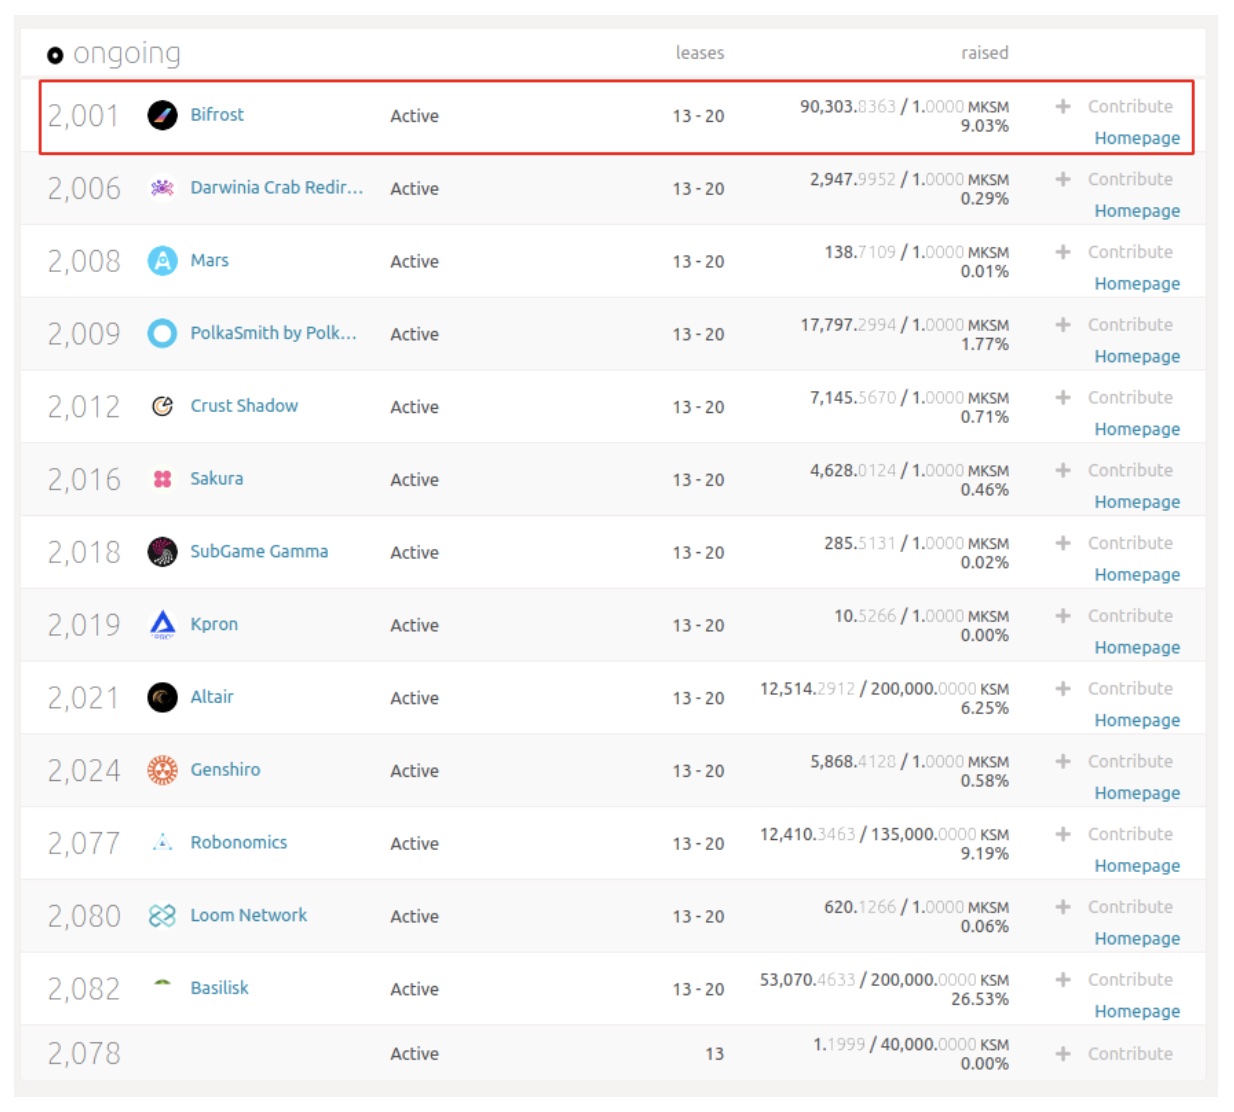Click the SubGame Gamma name

pyautogui.click(x=259, y=552)
